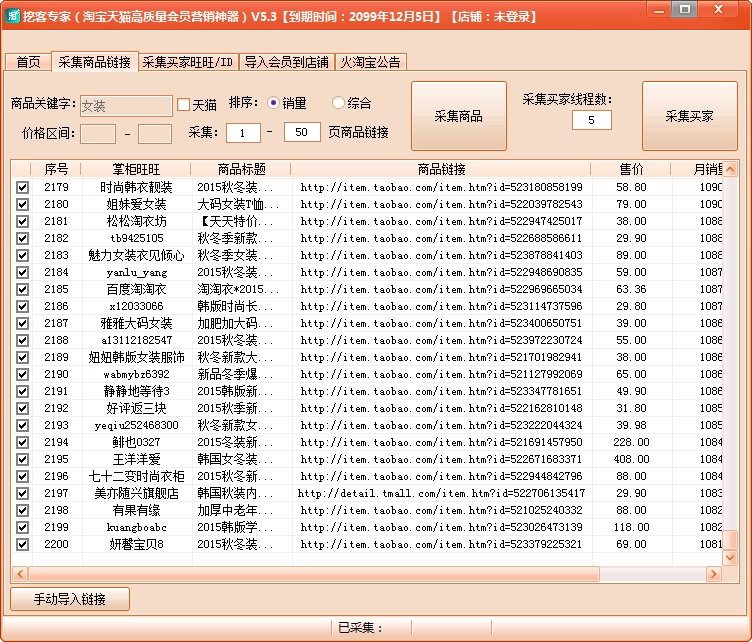
Task: Click seller yanlu_yang cell
Action: (x=136, y=272)
